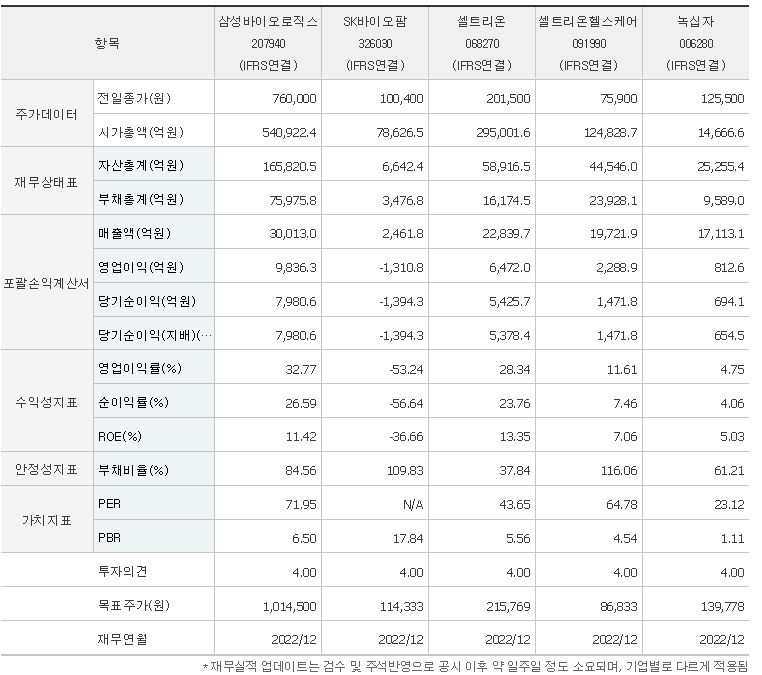Click the 순이익률(%) row label
The height and width of the screenshot is (675, 762).
coord(133,402)
